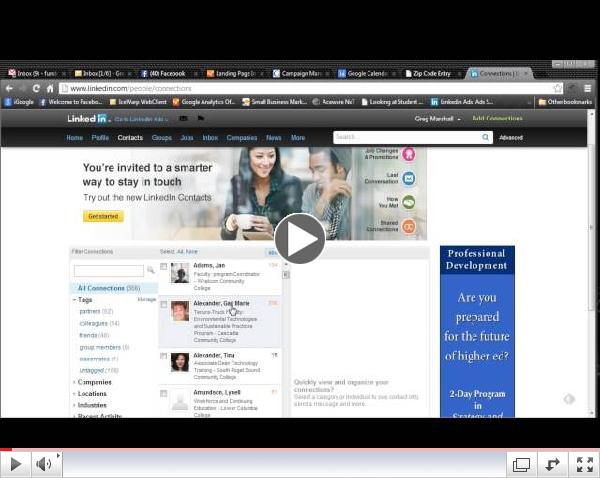Screen dimensions: 600x478
Task: Tick the checkbox for Adams, Jan
Action: (x=163, y=266)
